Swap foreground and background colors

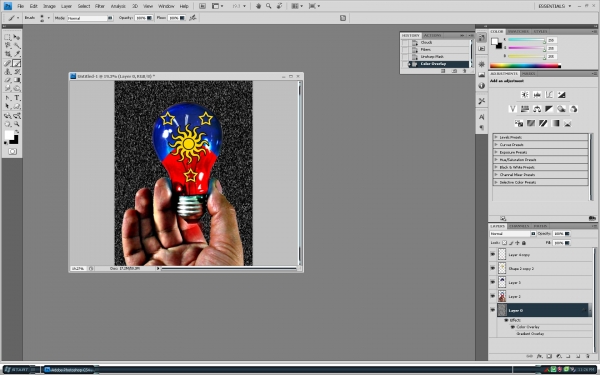(17, 132)
